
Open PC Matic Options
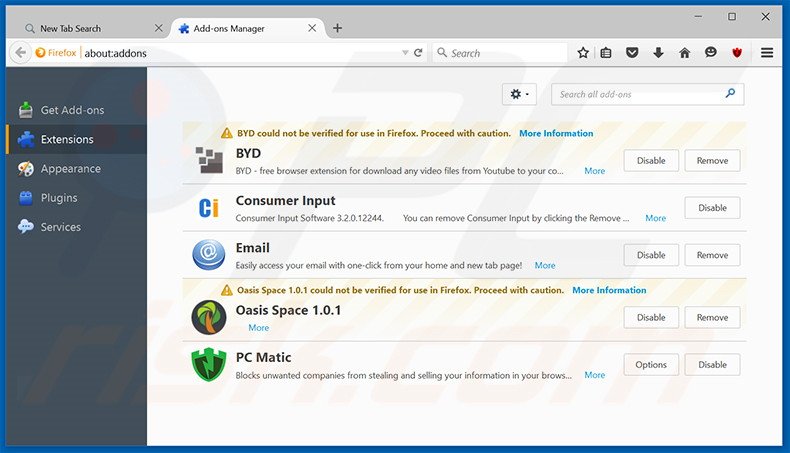pyautogui.click(x=651, y=364)
